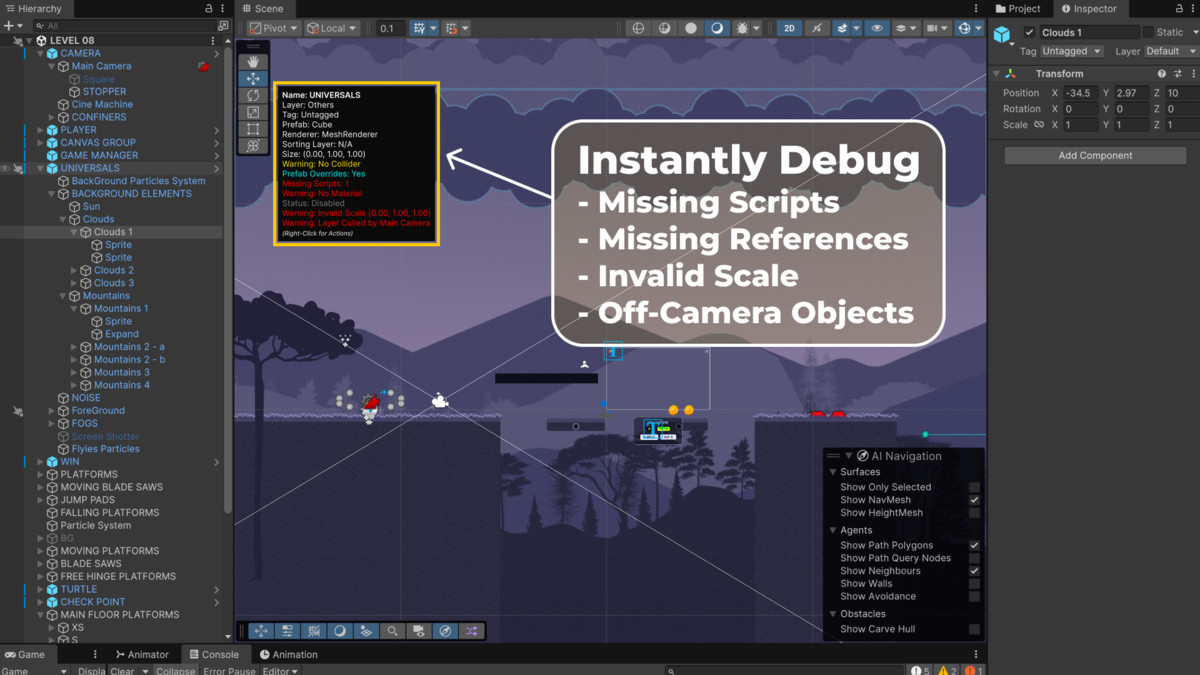Toggle scene audio icon in Scene toolbar
This screenshot has height=675, width=1200.
(x=816, y=27)
